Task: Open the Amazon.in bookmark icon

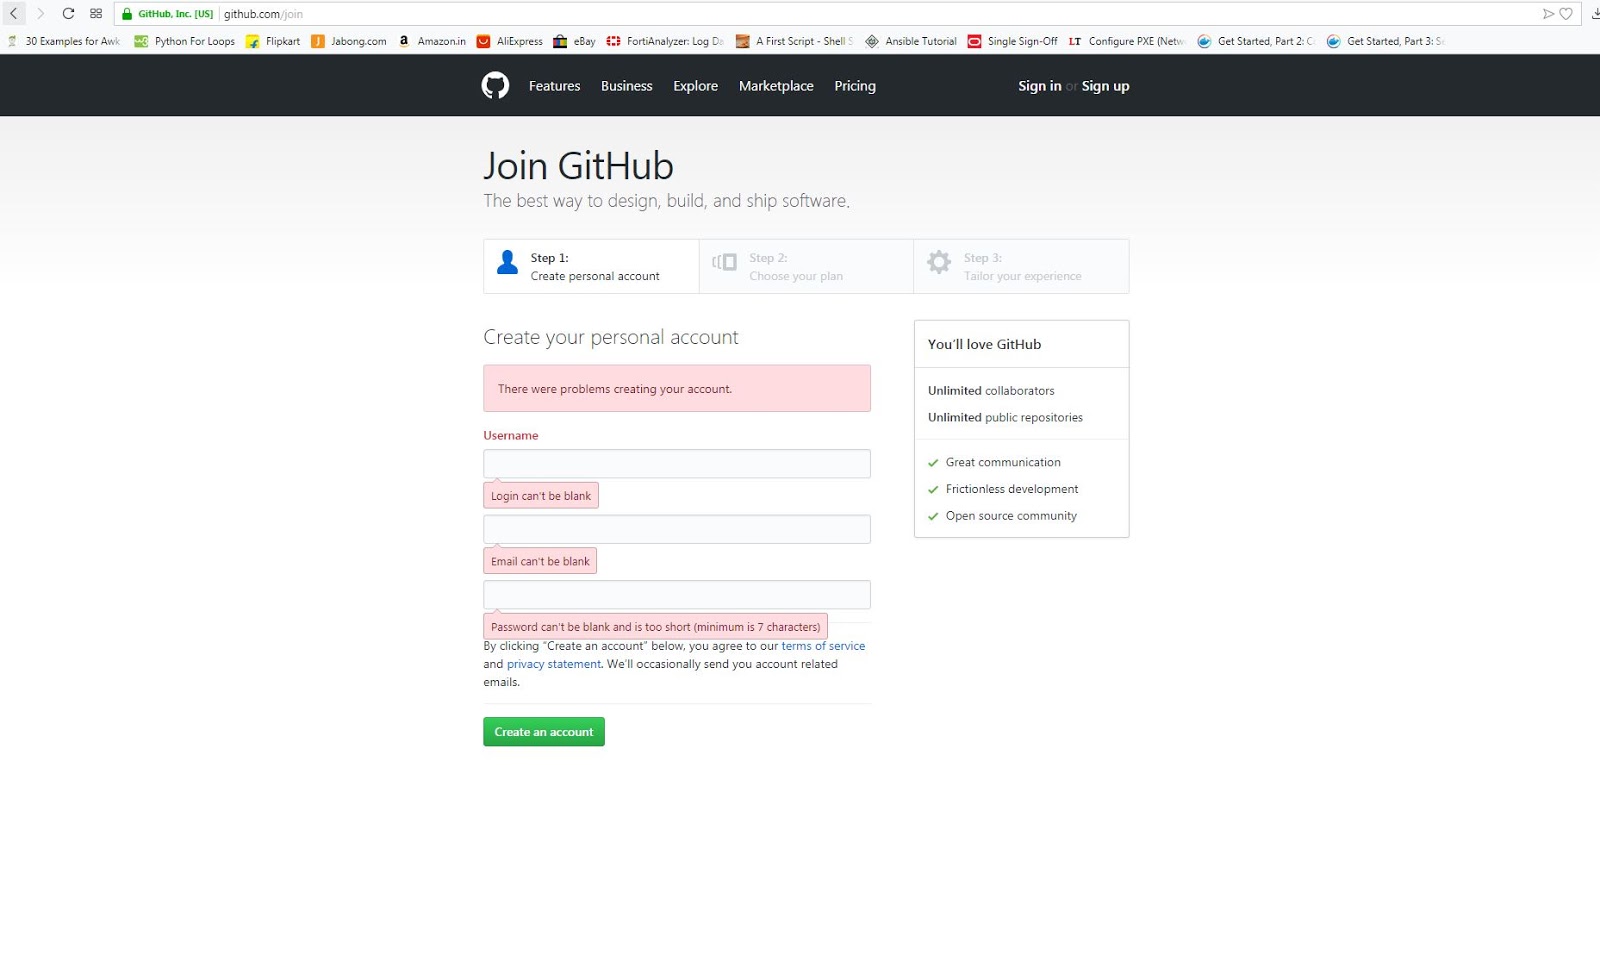Action: pos(404,41)
